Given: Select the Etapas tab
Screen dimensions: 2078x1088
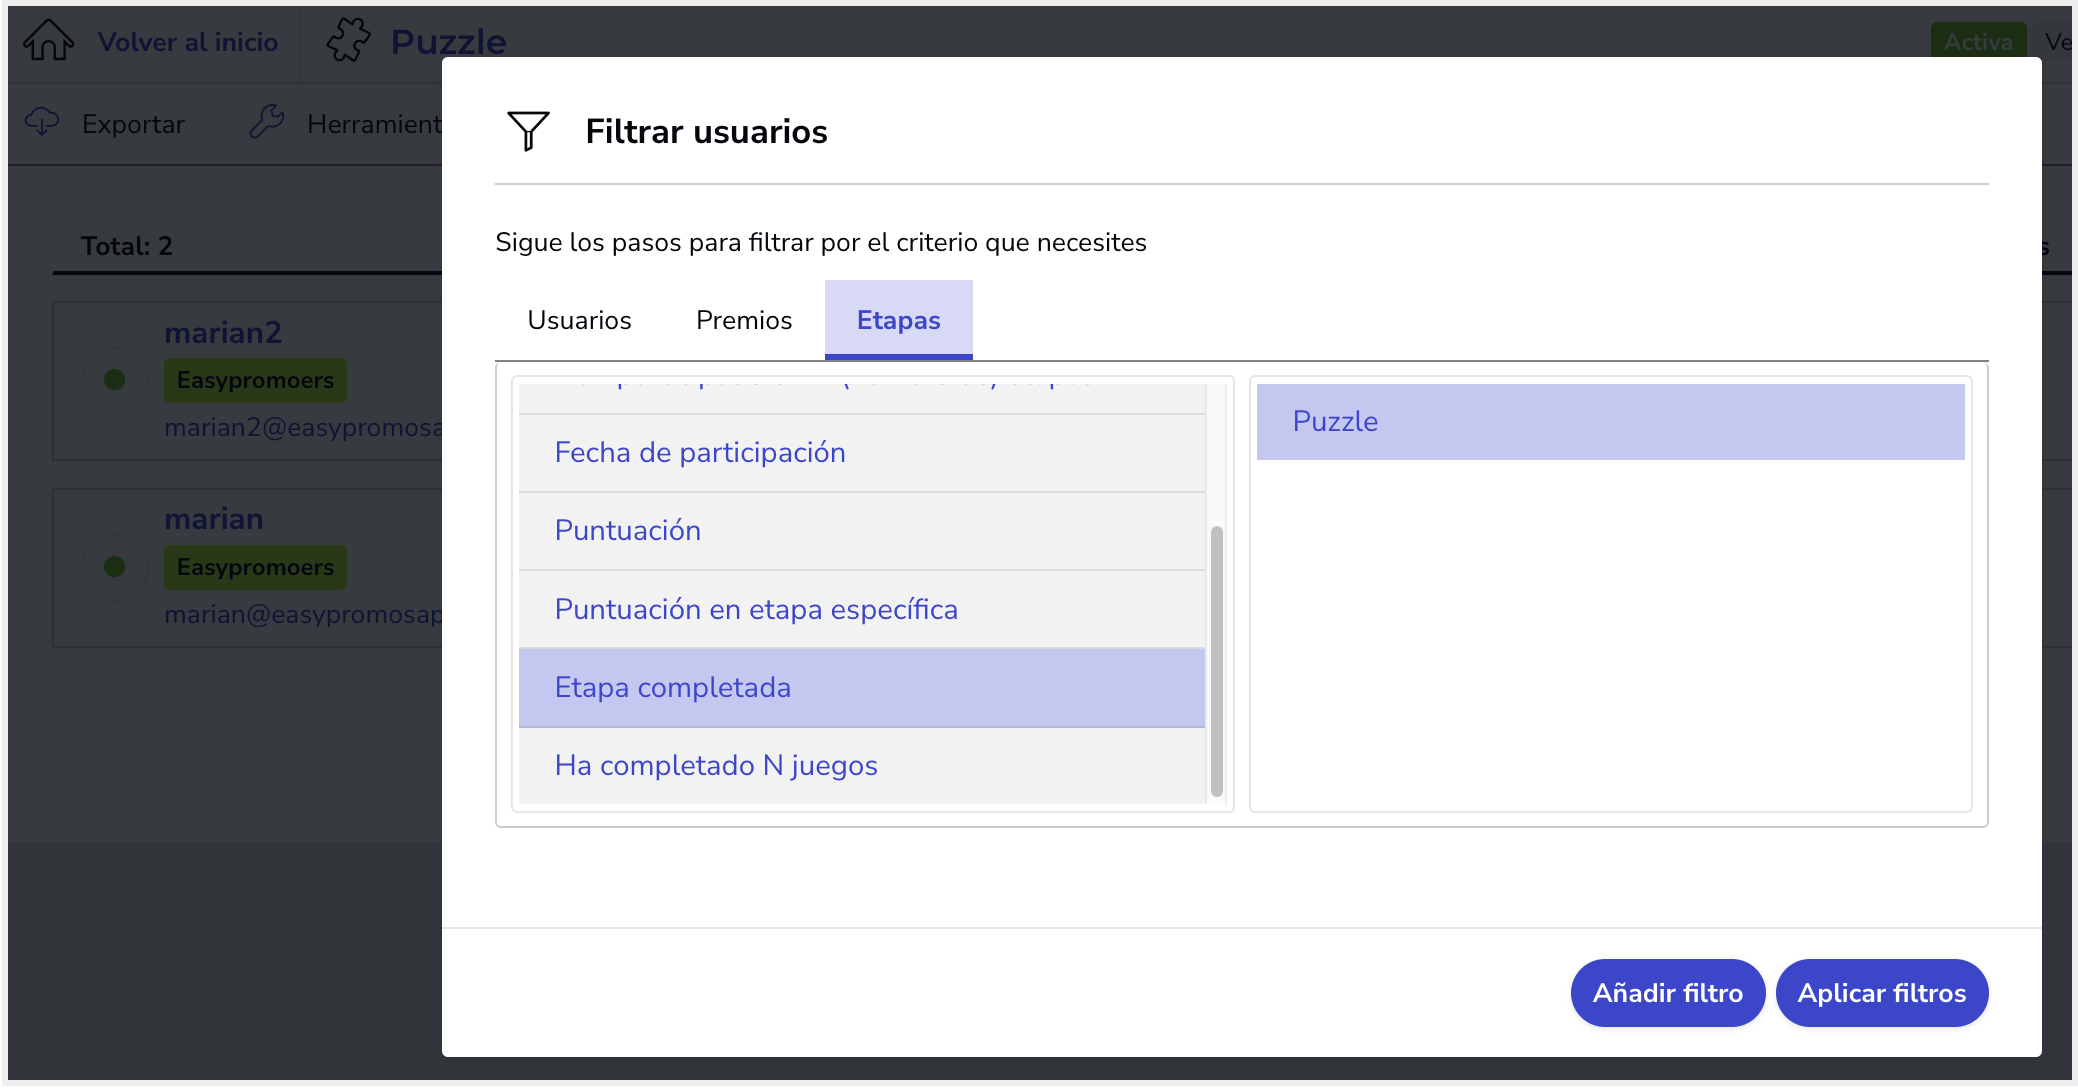Looking at the screenshot, I should [898, 320].
